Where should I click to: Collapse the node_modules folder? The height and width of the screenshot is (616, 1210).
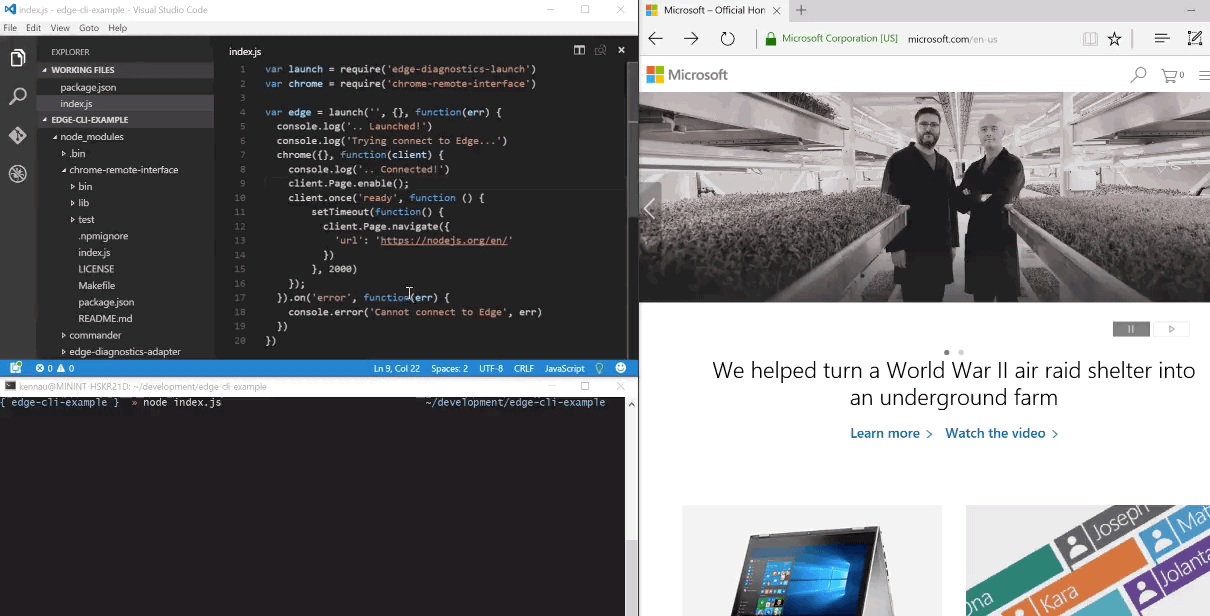click(x=92, y=137)
